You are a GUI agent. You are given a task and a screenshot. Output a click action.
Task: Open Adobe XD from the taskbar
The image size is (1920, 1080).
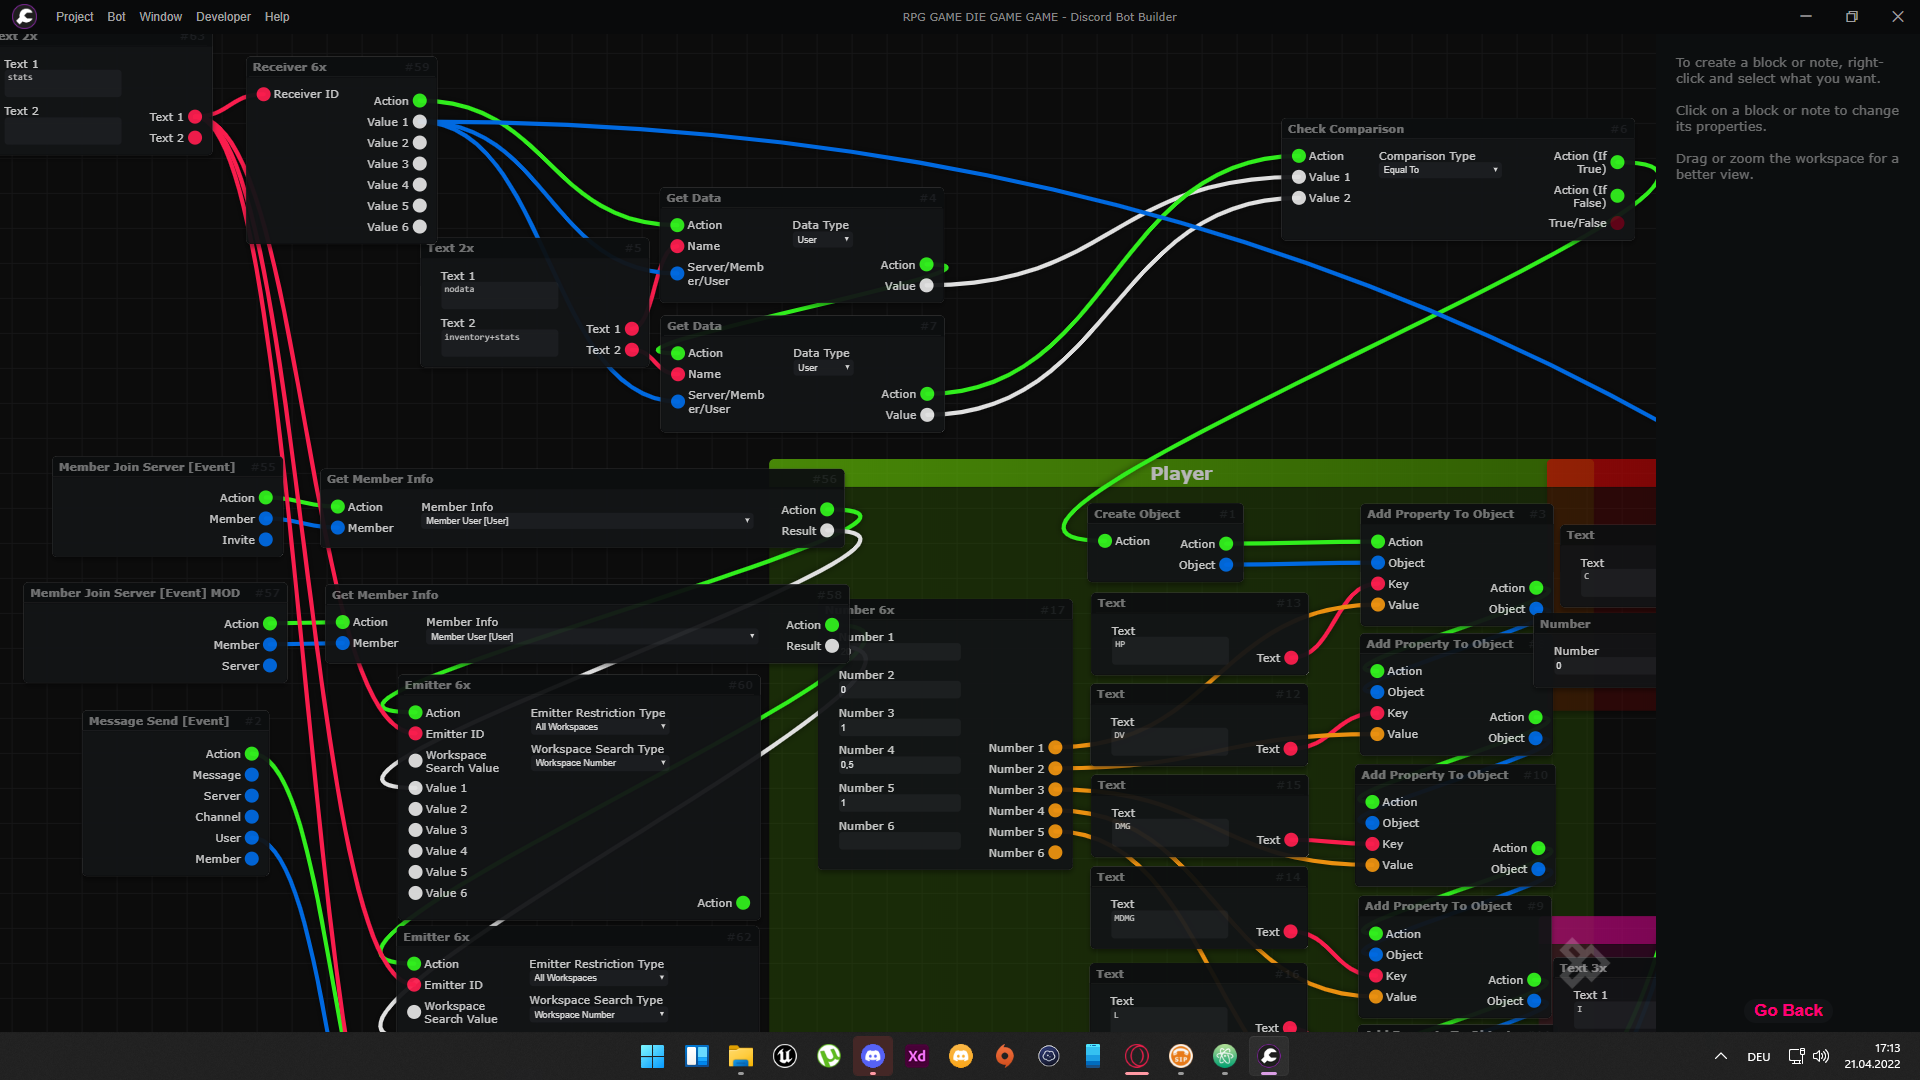pyautogui.click(x=916, y=1056)
